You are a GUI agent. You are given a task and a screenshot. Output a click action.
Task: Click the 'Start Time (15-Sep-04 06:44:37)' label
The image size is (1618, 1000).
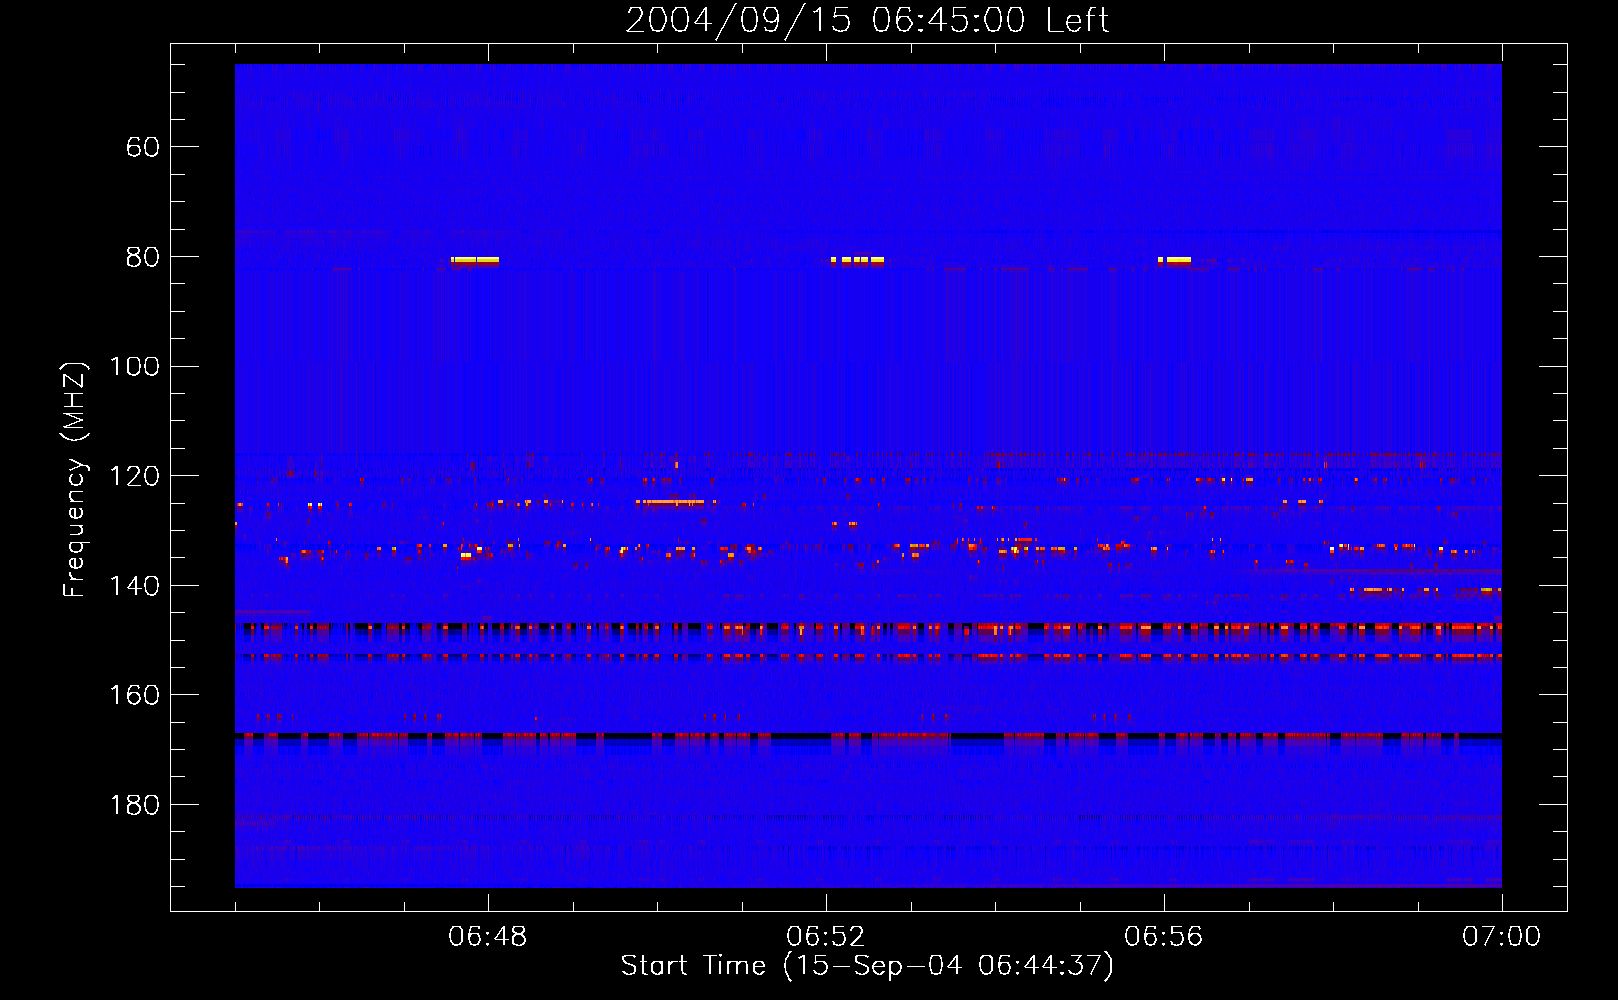tap(867, 966)
